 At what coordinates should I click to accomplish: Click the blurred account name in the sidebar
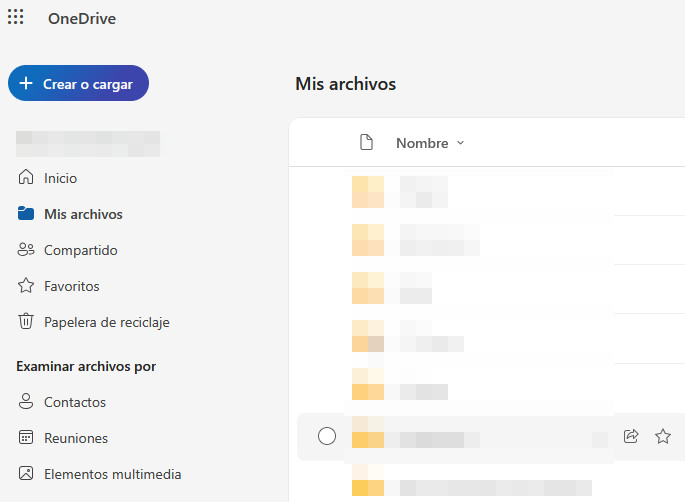[88, 143]
